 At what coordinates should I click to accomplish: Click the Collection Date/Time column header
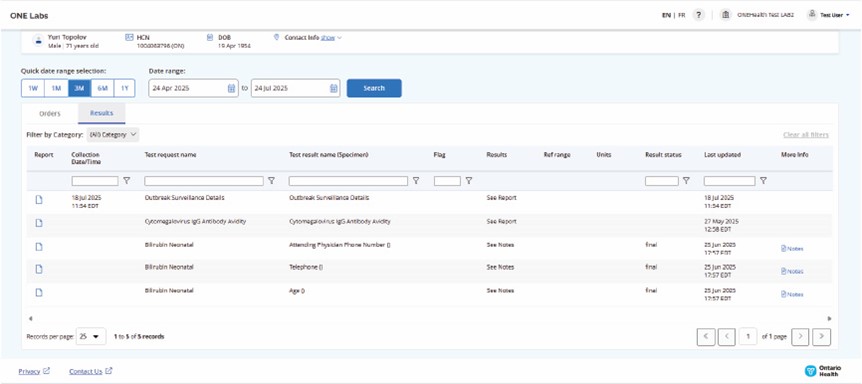pyautogui.click(x=86, y=158)
